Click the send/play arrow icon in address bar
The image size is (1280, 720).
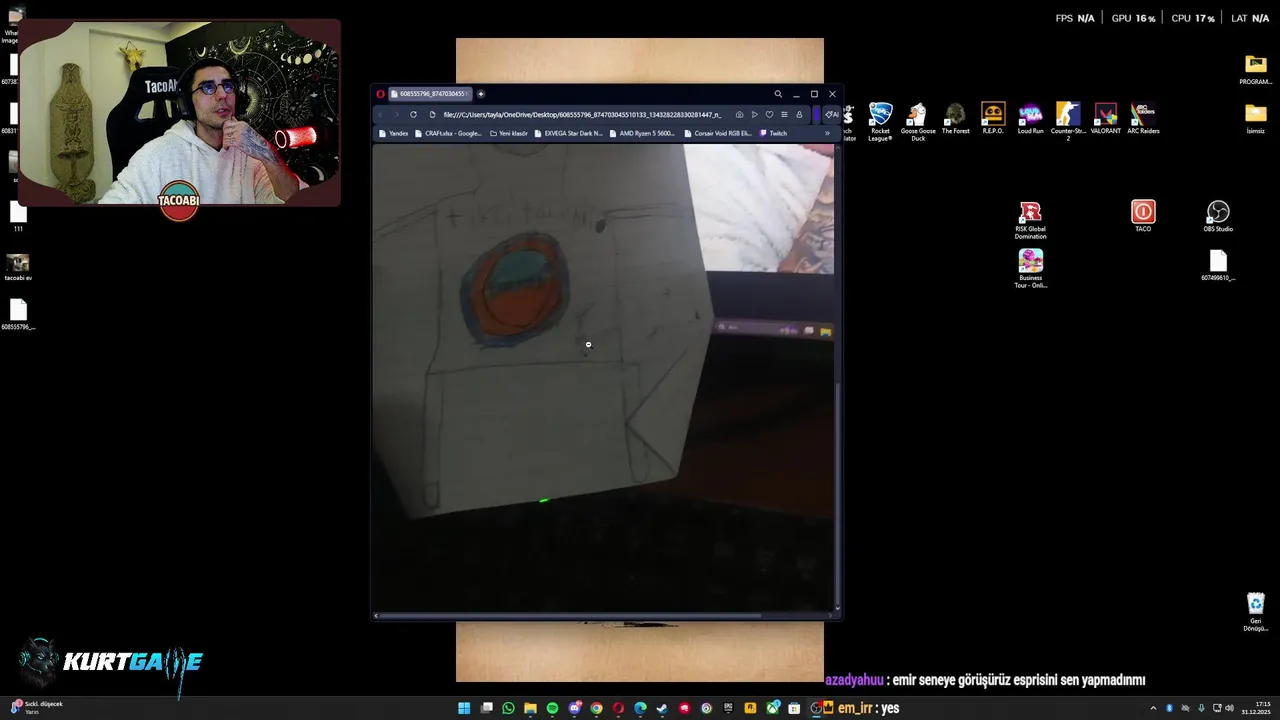tap(754, 114)
